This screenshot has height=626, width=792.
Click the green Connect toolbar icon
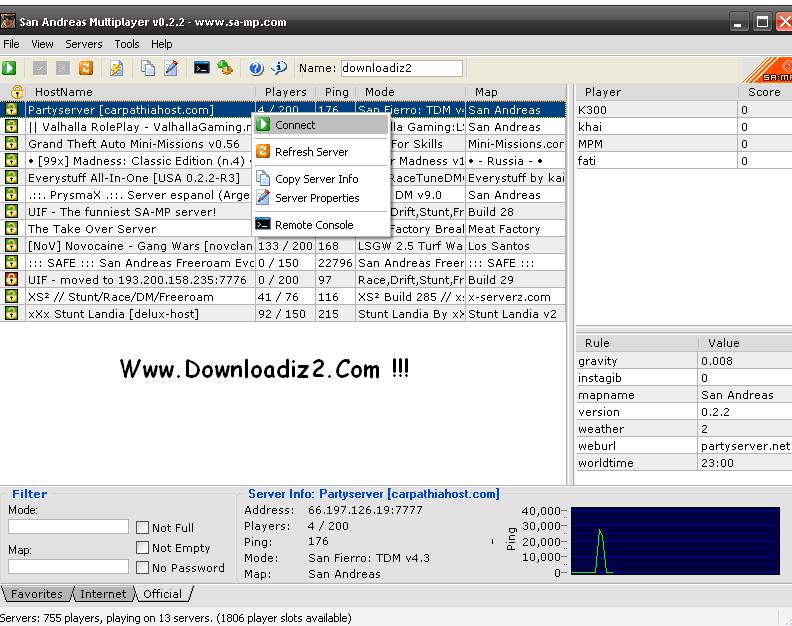pyautogui.click(x=9, y=68)
